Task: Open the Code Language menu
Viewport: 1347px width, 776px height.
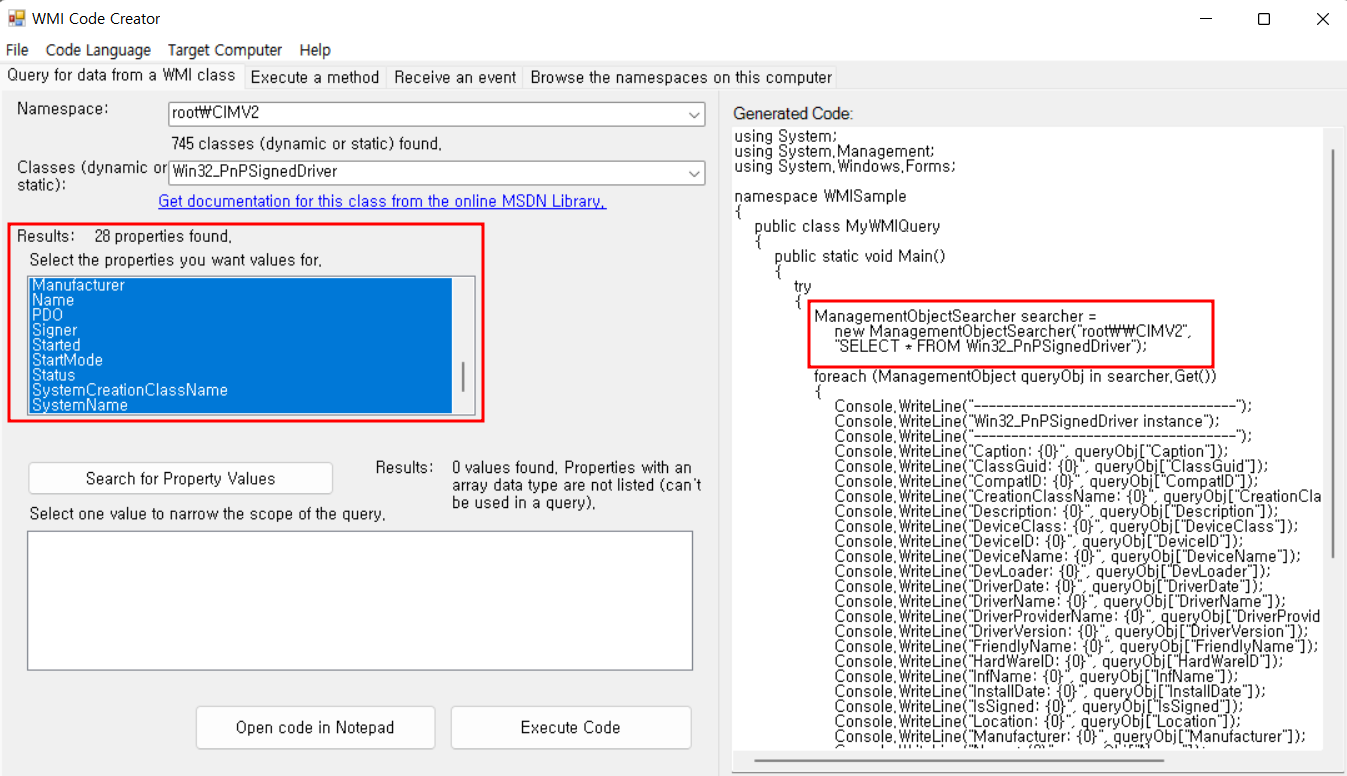Action: (98, 50)
